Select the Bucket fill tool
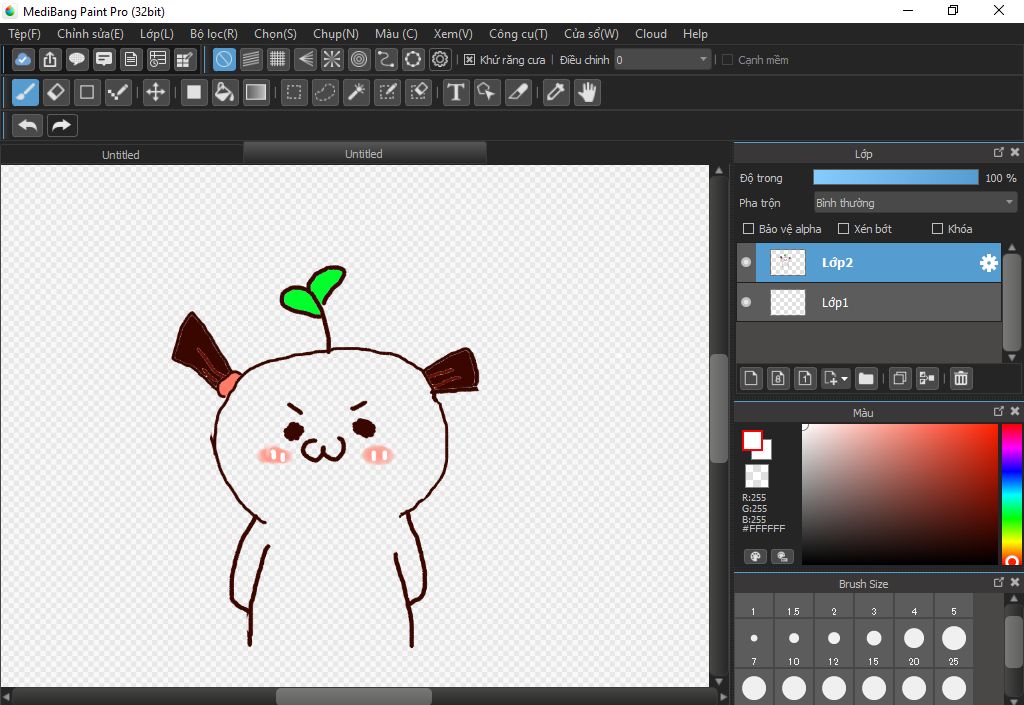This screenshot has height=705, width=1024. click(x=225, y=93)
